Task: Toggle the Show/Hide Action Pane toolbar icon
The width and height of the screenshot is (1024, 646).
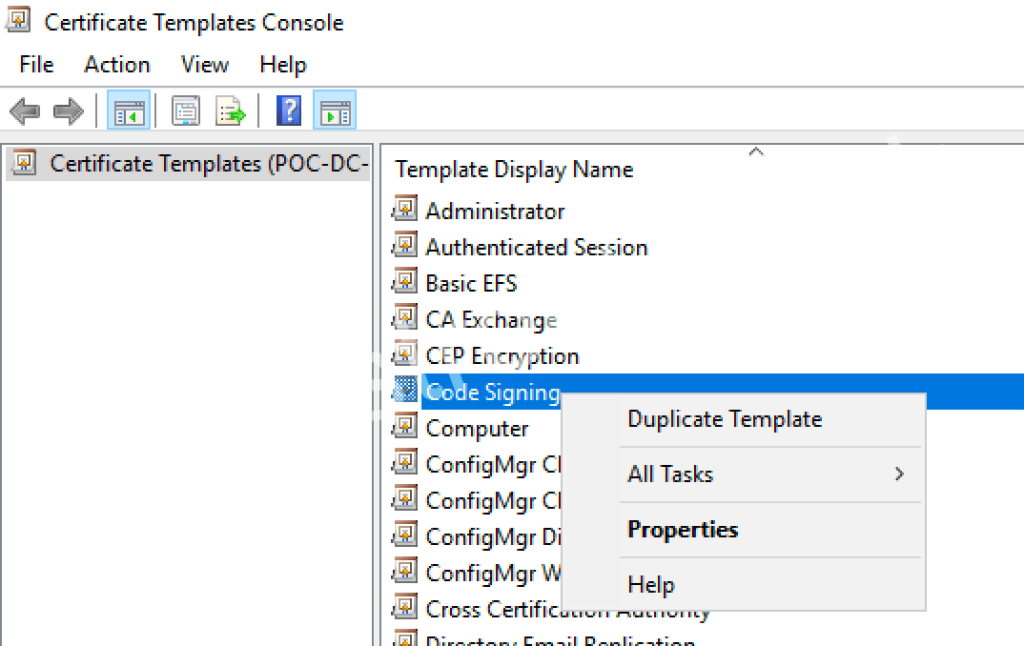Action: (x=334, y=110)
